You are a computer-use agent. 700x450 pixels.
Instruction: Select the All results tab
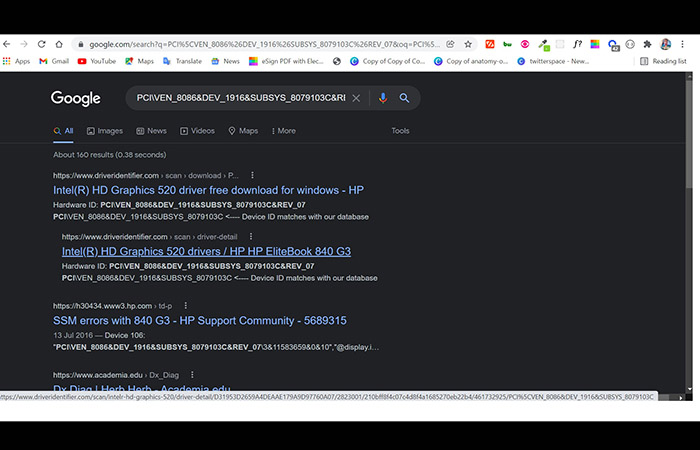click(63, 131)
